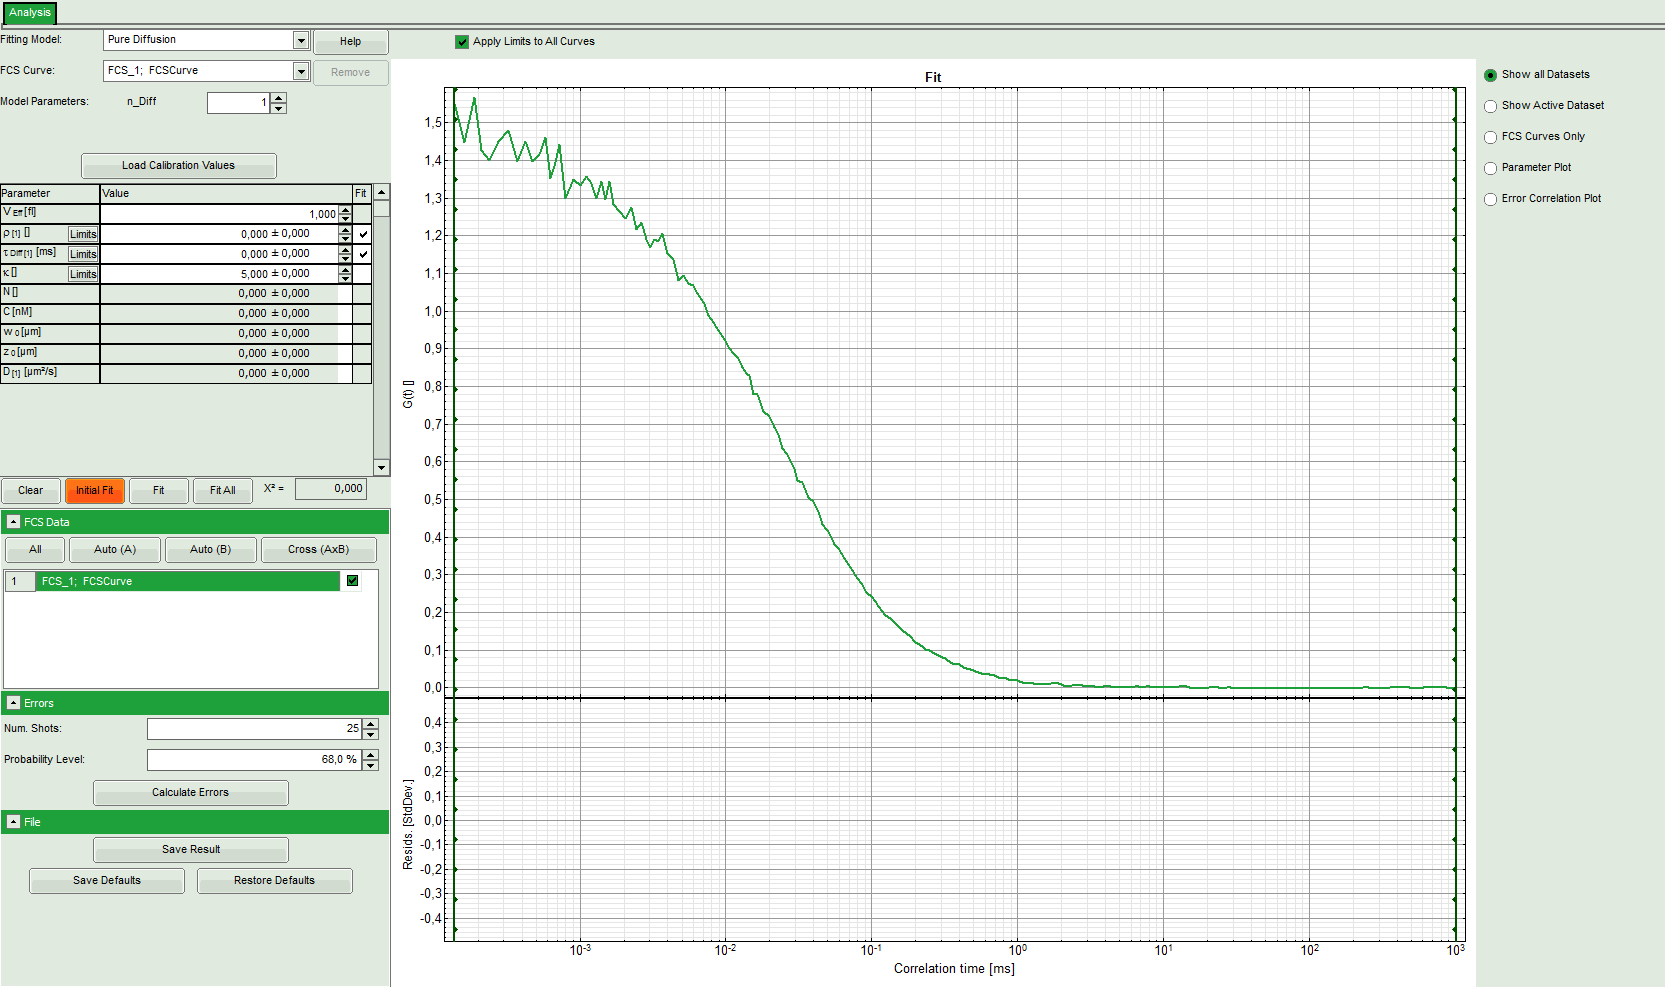
Task: Open Limits for the tau Diff parameter
Action: click(x=83, y=254)
